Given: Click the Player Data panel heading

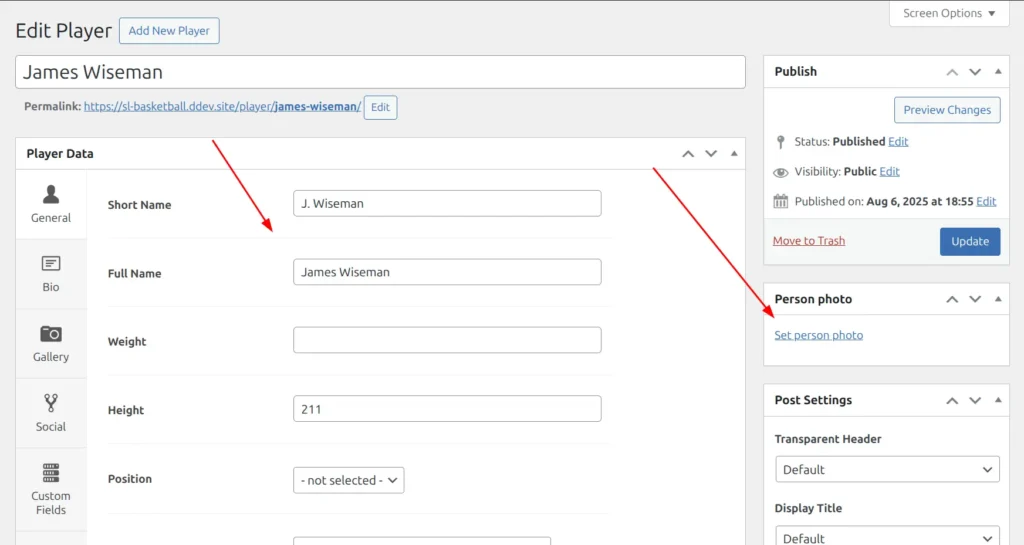Looking at the screenshot, I should pos(60,154).
